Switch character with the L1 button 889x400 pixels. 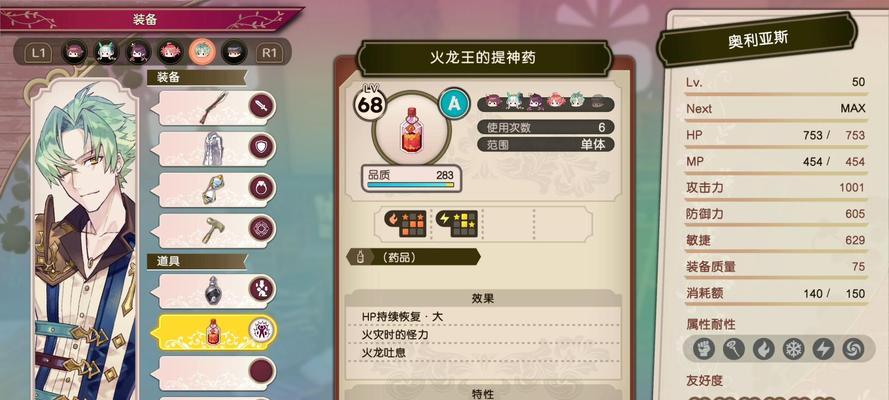38,53
